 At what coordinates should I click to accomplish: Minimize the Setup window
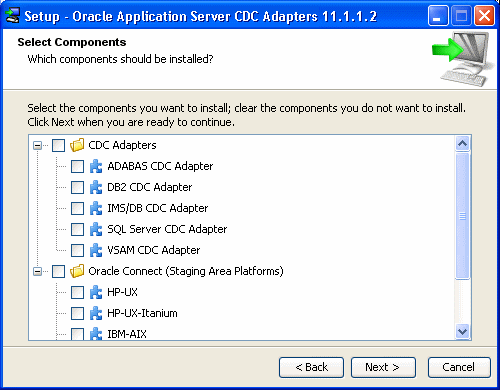point(438,16)
